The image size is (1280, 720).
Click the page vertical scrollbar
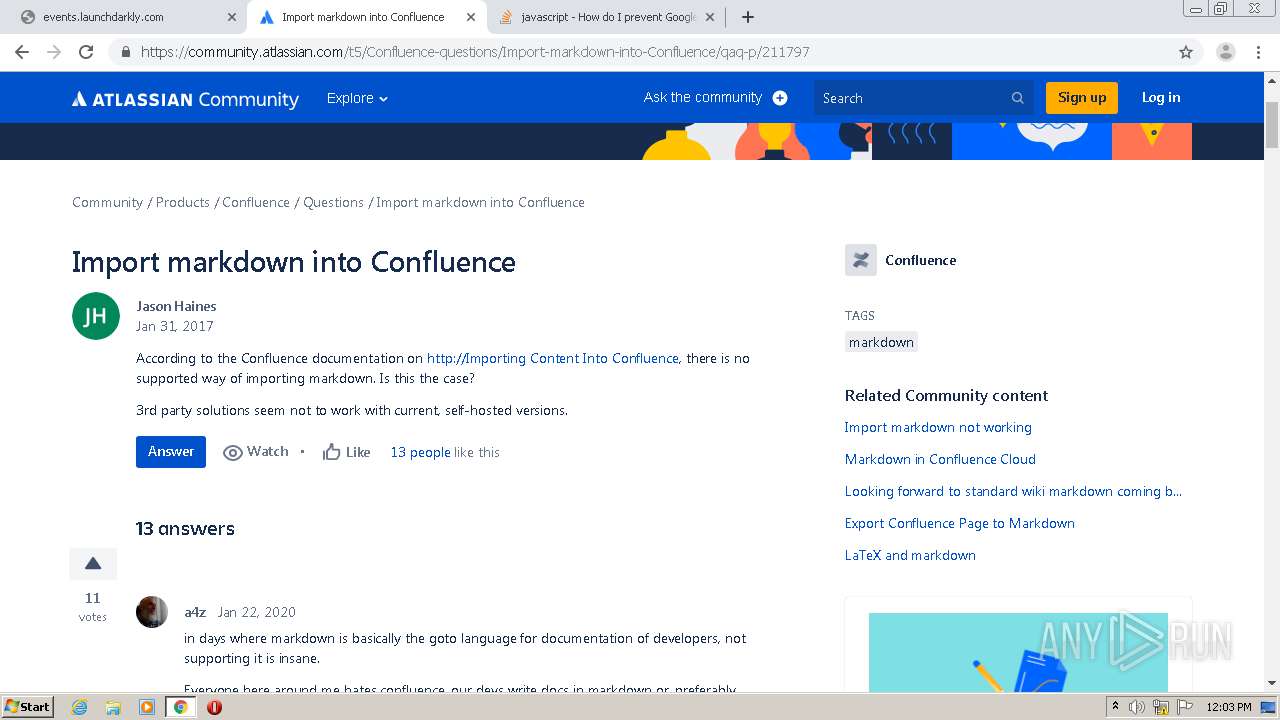click(x=1272, y=124)
